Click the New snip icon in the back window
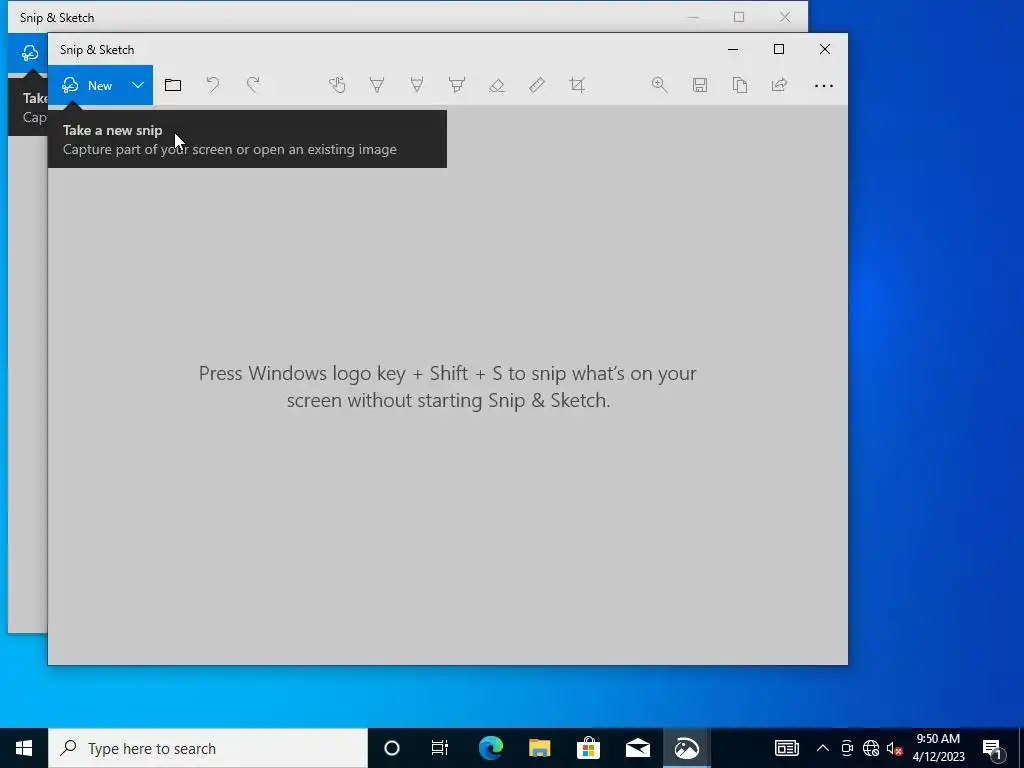Image resolution: width=1024 pixels, height=768 pixels. pos(29,53)
